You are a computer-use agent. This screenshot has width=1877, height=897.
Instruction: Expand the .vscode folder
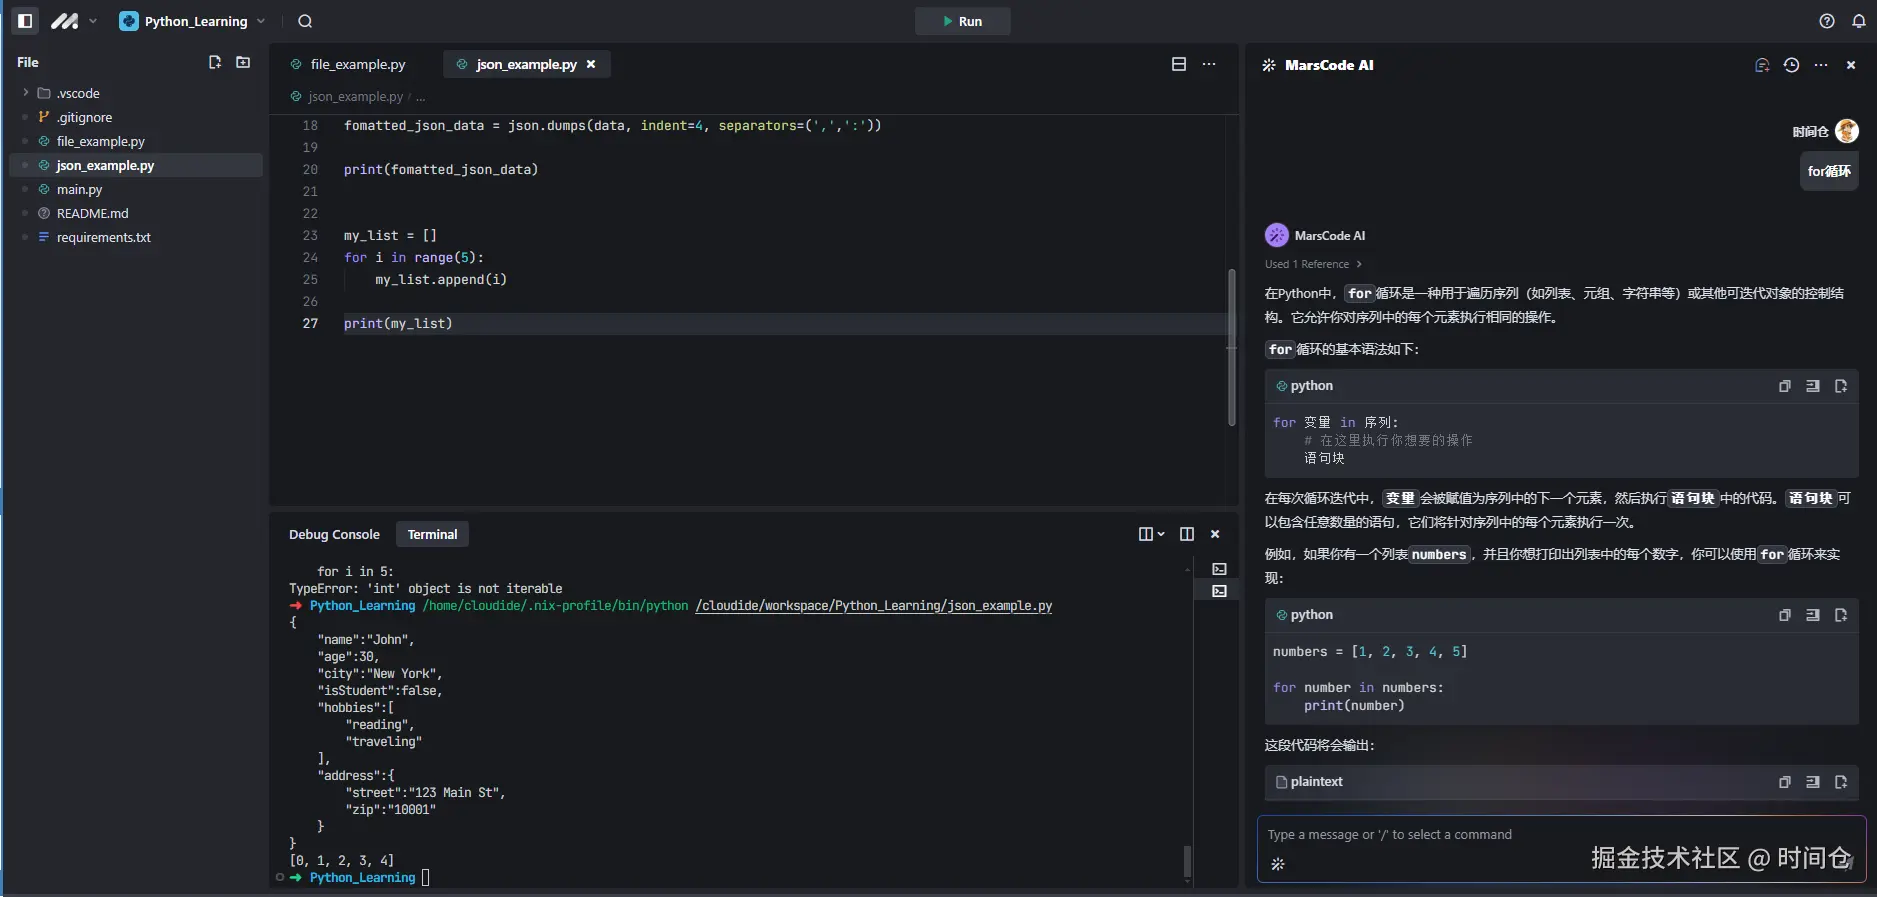pyautogui.click(x=26, y=93)
